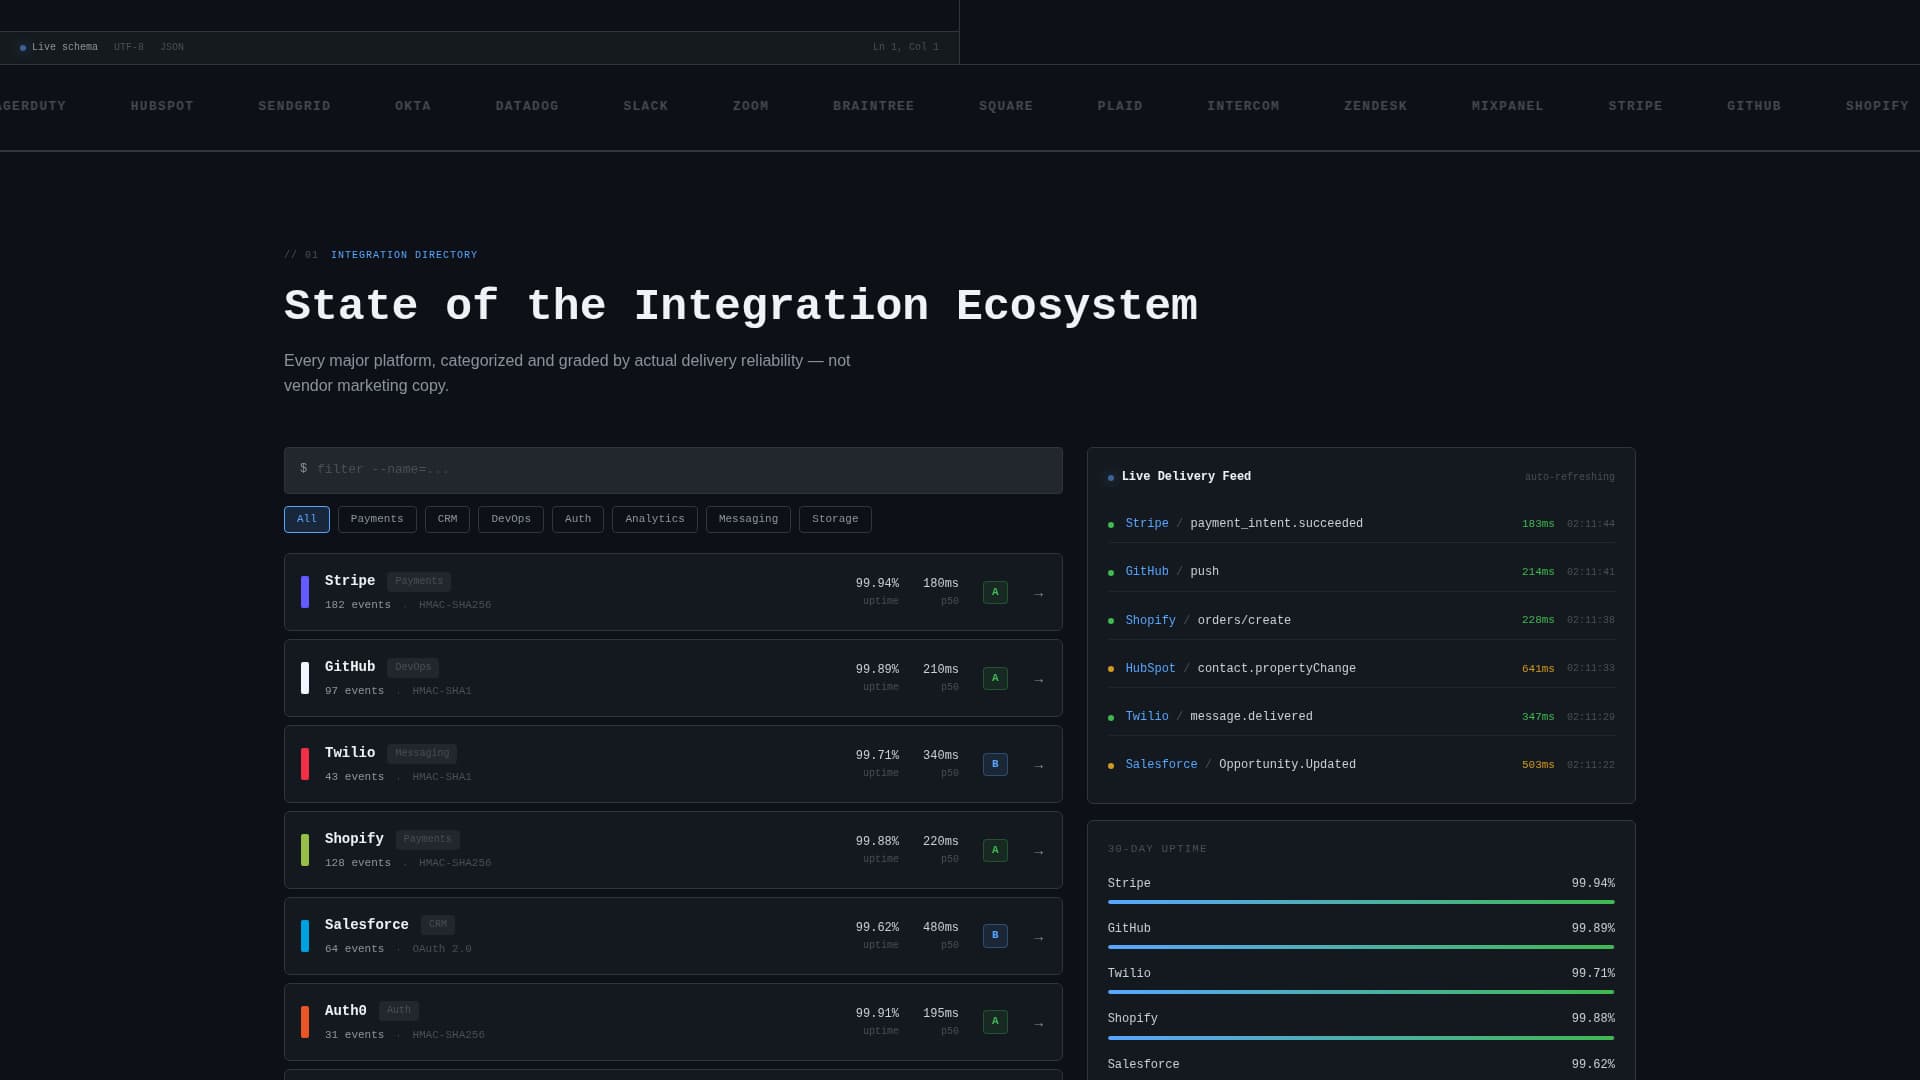Click the green dot next to the GitHub feed entry
The image size is (1920, 1080).
[1111, 572]
